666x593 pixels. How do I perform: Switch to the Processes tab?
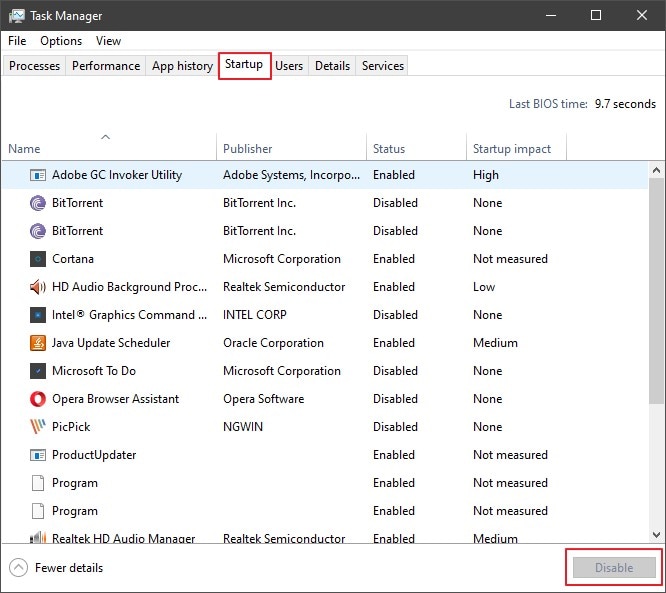tap(34, 66)
